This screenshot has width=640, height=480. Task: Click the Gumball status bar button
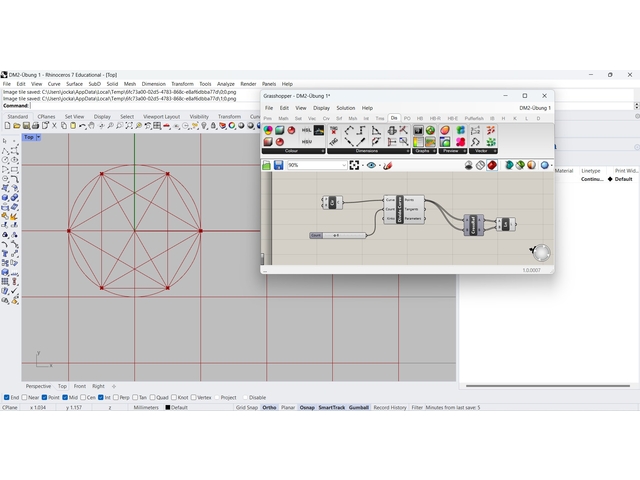(x=358, y=408)
